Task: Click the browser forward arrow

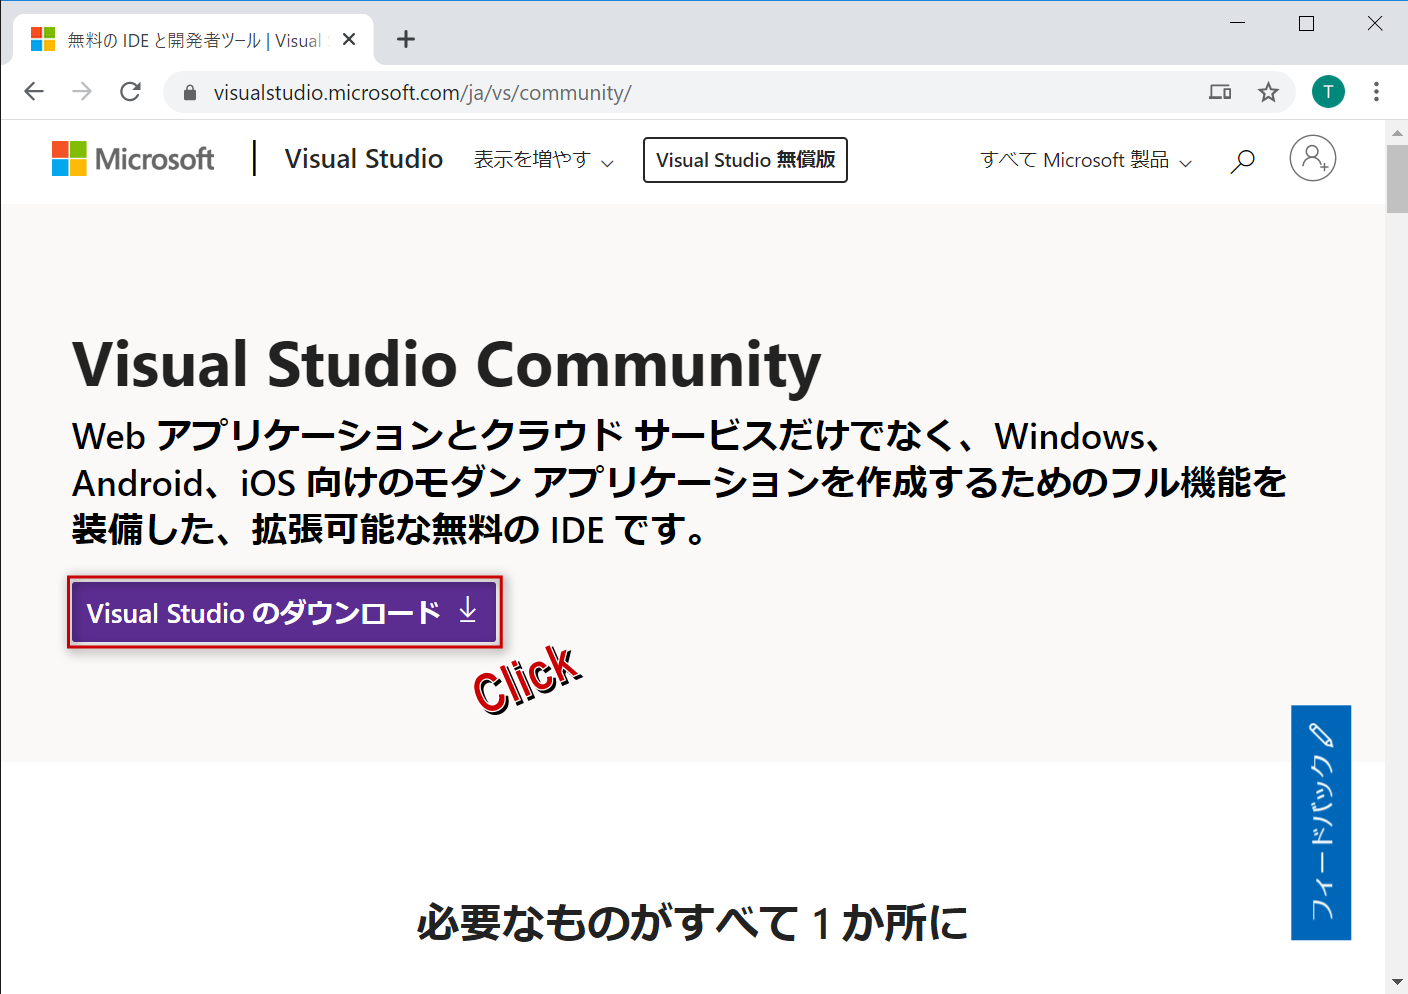Action: pyautogui.click(x=82, y=92)
